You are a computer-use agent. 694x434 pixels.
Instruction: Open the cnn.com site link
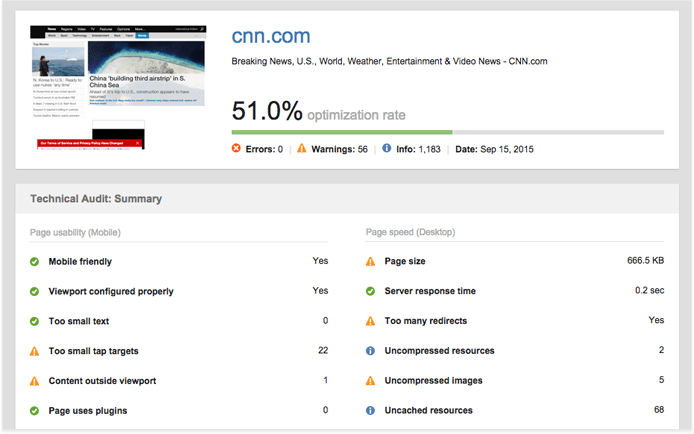coord(271,36)
